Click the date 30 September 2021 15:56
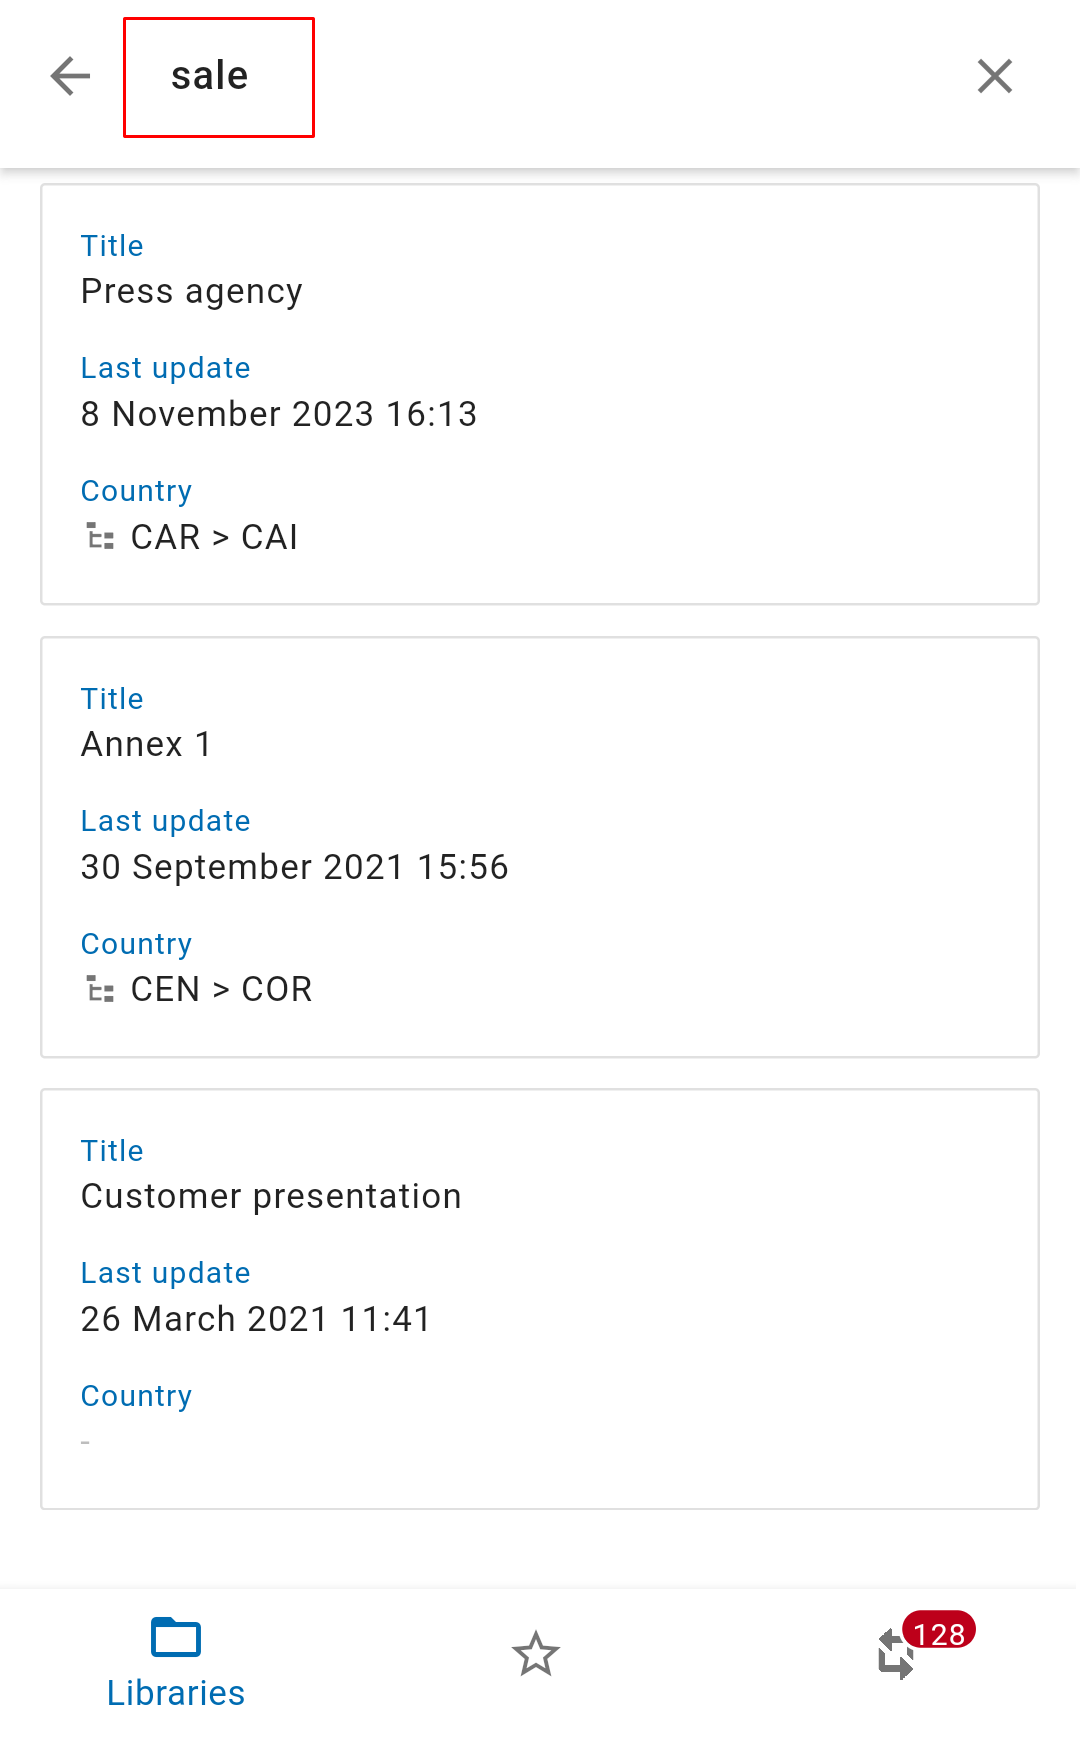Image resolution: width=1080 pixels, height=1747 pixels. (x=294, y=867)
